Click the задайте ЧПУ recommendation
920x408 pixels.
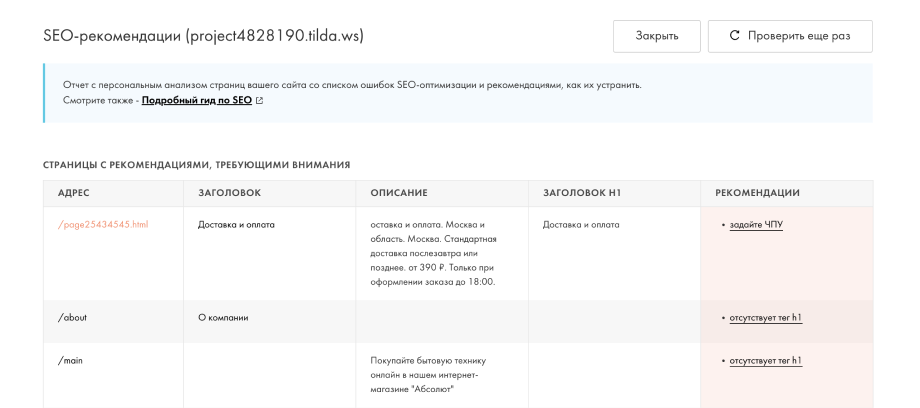point(756,225)
